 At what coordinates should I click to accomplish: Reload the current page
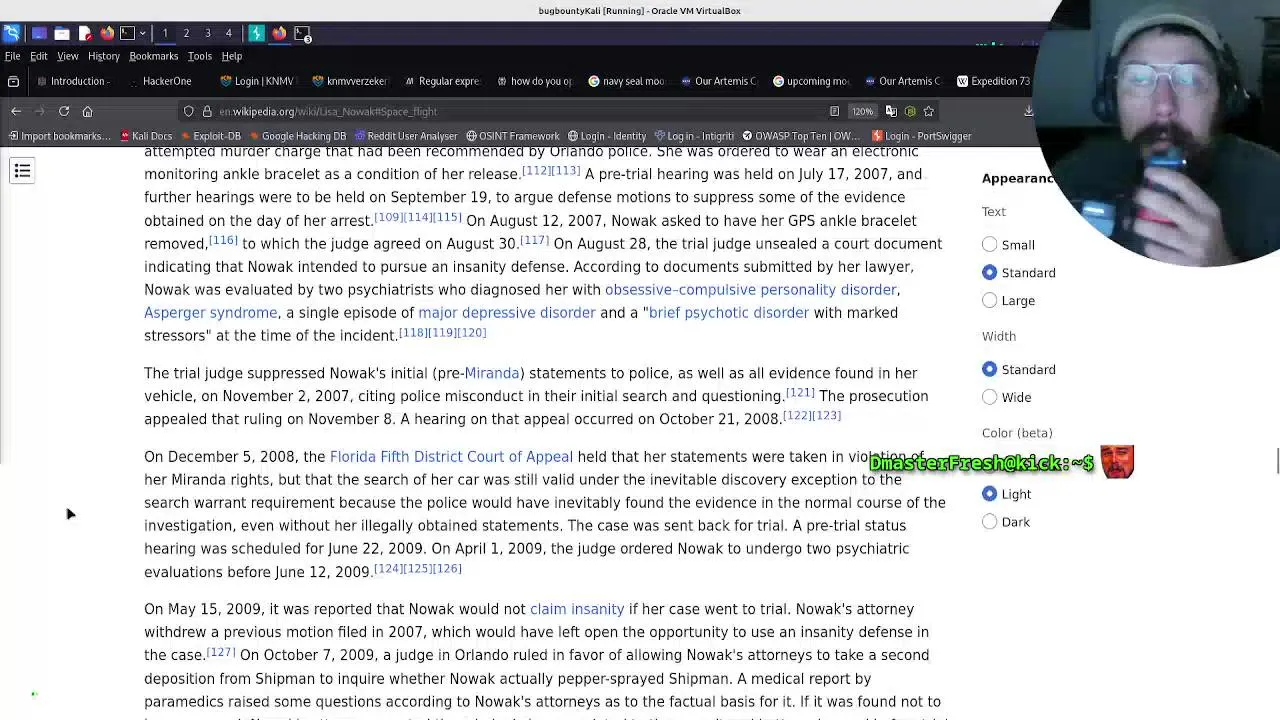[x=64, y=111]
